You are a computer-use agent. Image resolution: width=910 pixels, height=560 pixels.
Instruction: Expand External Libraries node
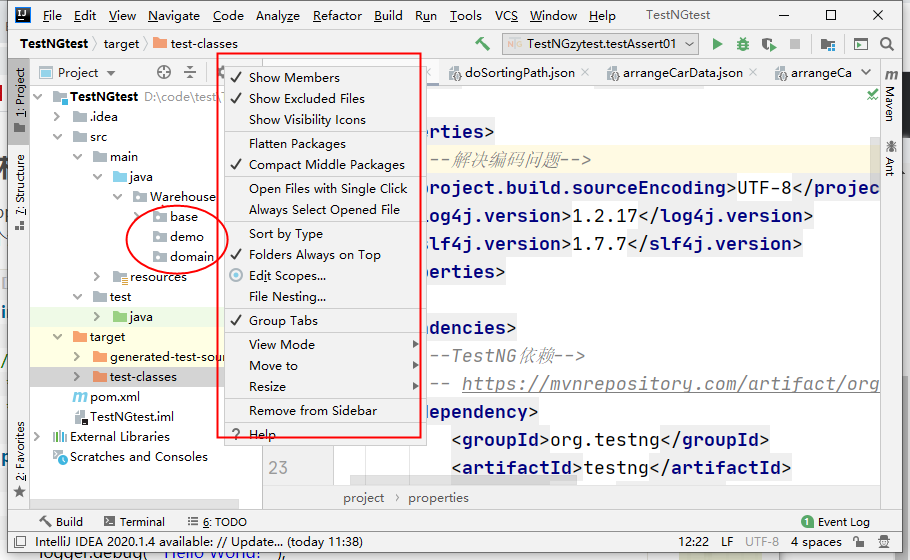pyautogui.click(x=37, y=436)
